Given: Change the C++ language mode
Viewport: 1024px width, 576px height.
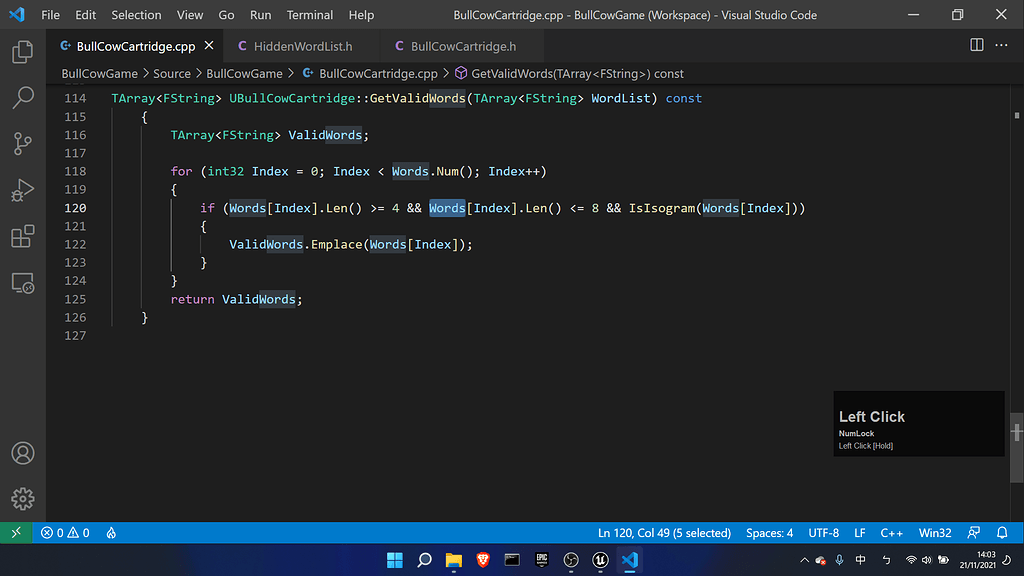Looking at the screenshot, I should [891, 533].
